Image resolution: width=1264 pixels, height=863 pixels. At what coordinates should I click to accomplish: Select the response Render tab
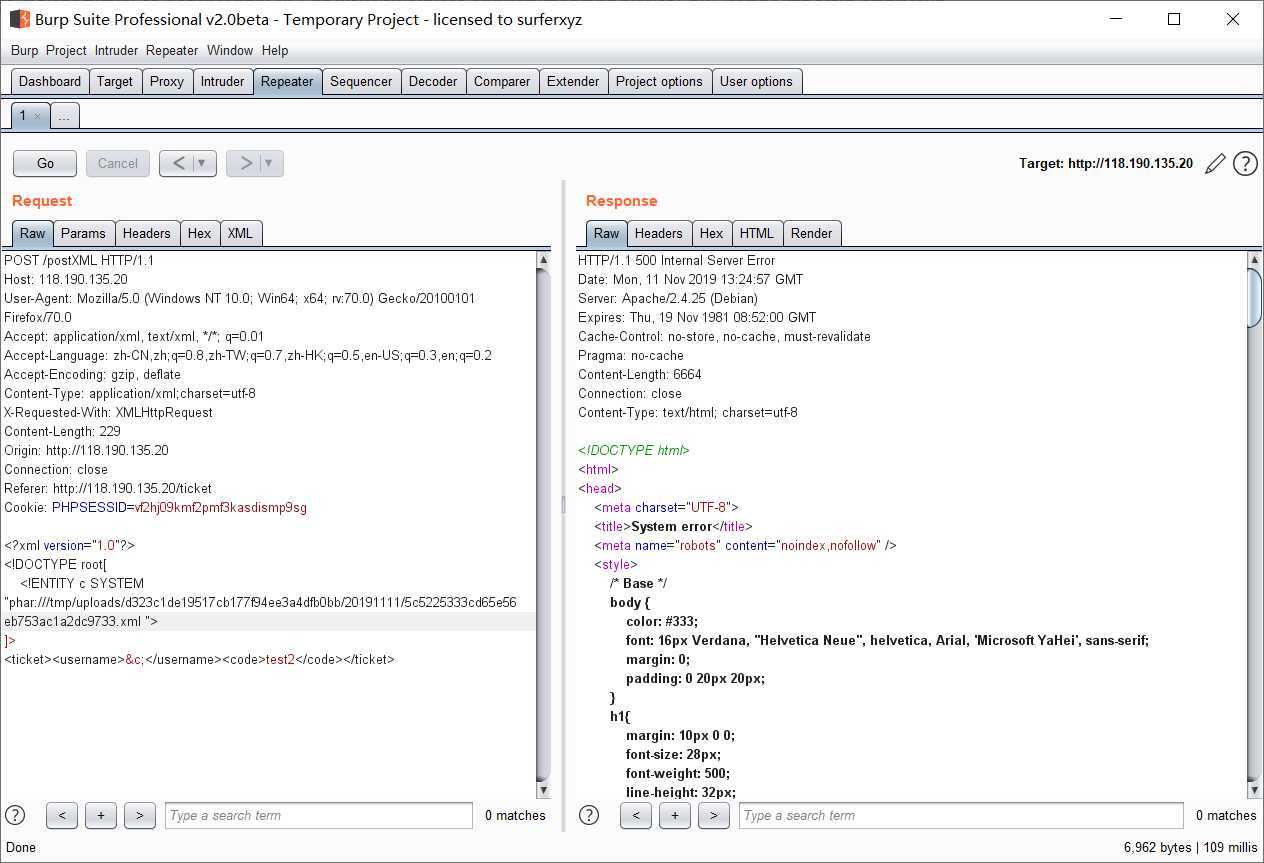point(812,233)
